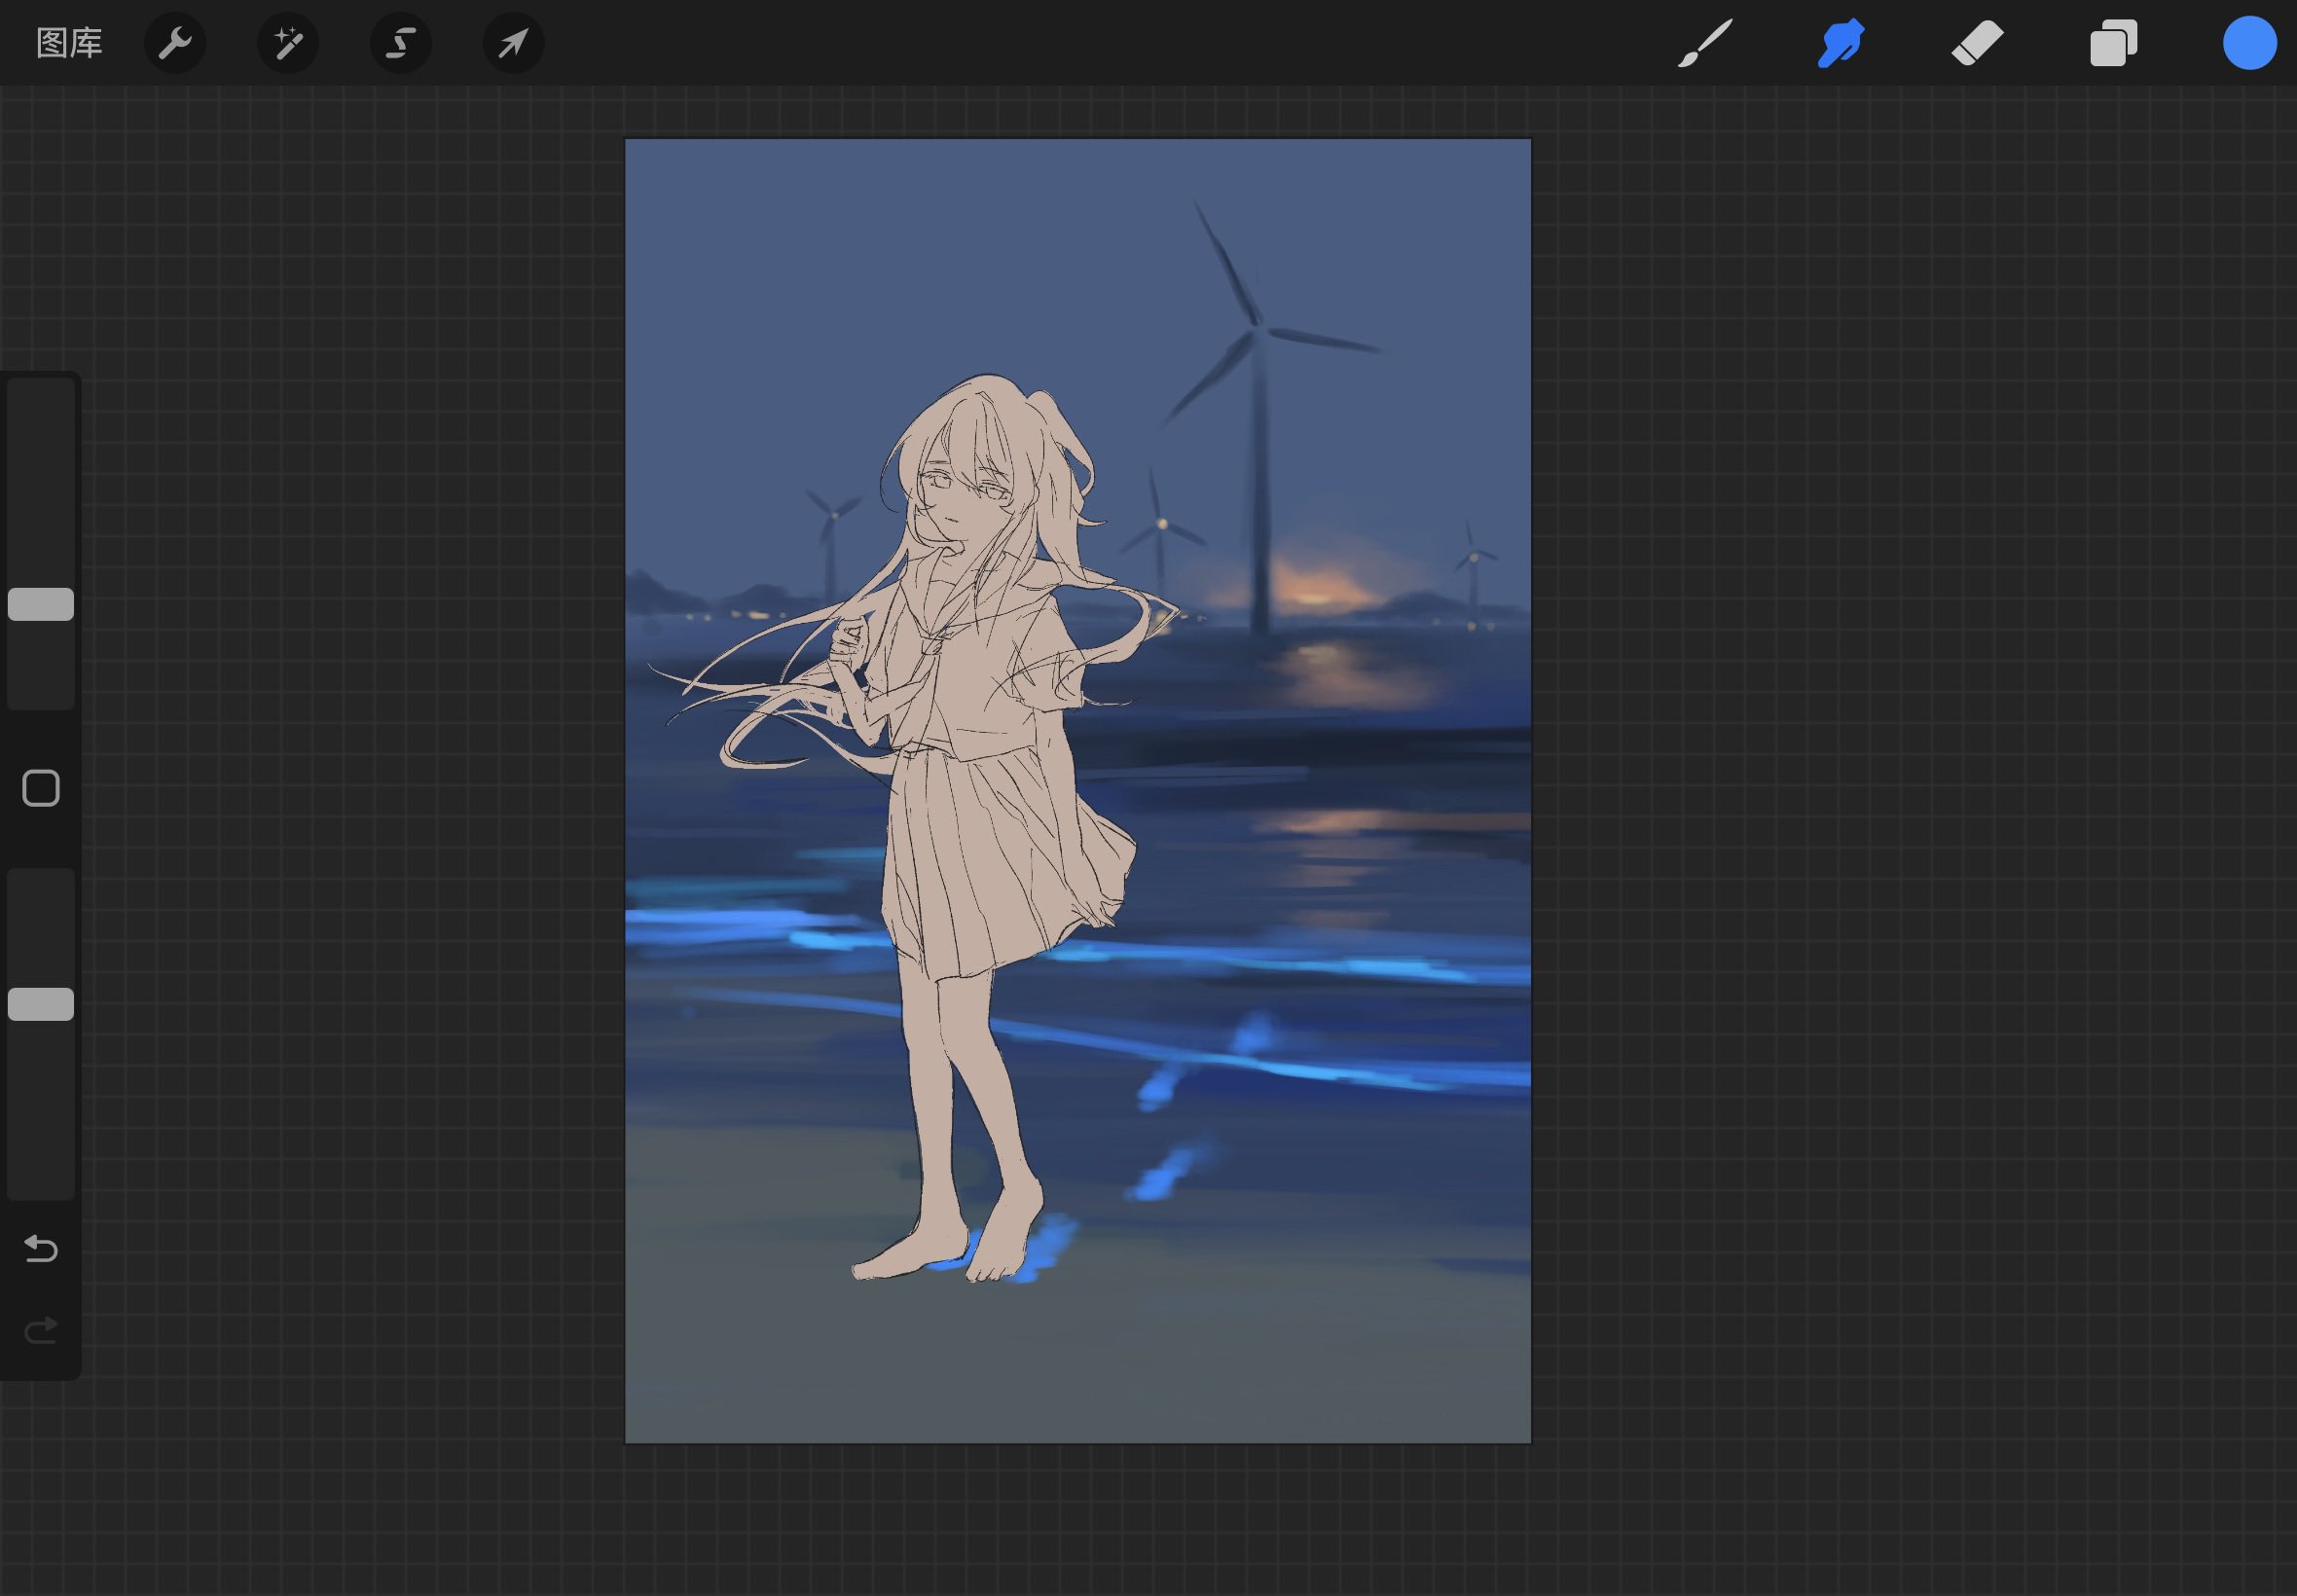Open the Adjustments magic wand menu

(288, 43)
